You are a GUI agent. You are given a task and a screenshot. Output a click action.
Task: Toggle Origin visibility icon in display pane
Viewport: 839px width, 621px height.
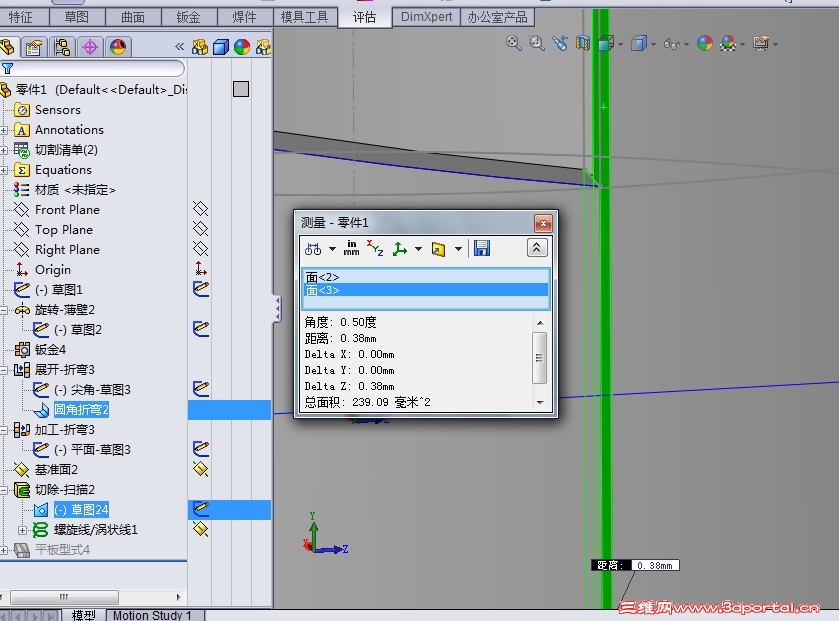[201, 269]
